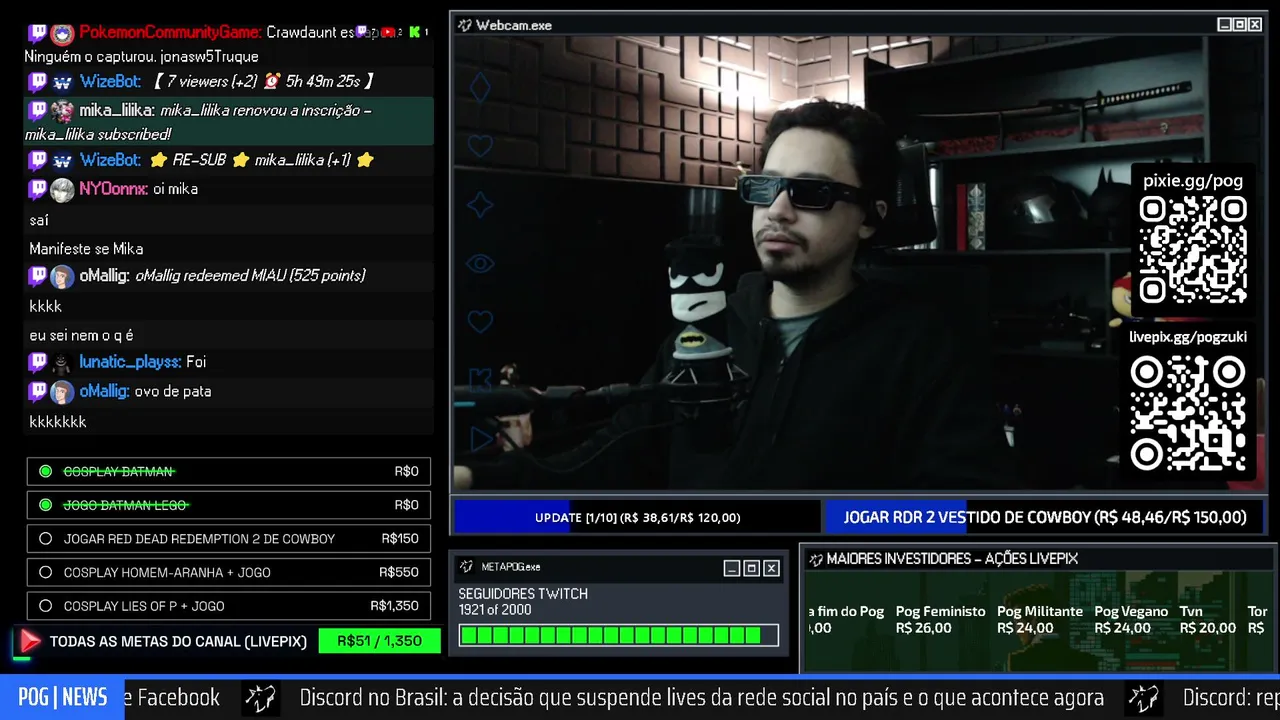
Task: Click the Twitch badge beside mika_lilika
Action: point(38,110)
